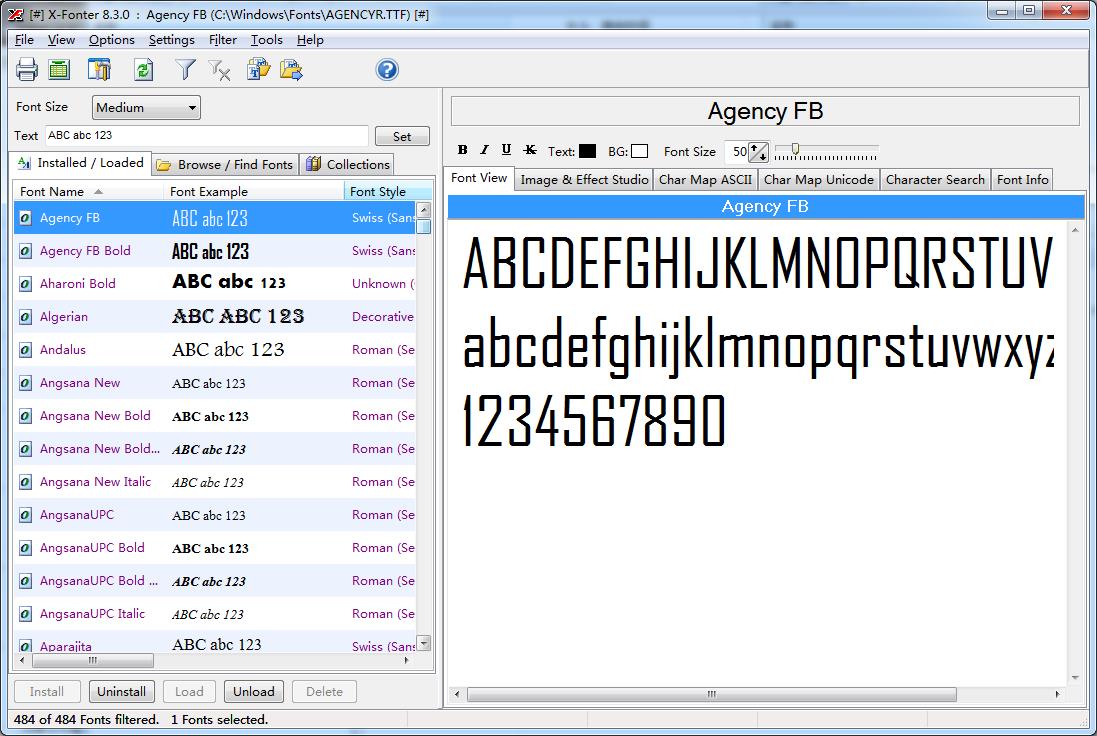Switch to the Browse / Find Fonts tab
The height and width of the screenshot is (736, 1097).
pos(225,164)
